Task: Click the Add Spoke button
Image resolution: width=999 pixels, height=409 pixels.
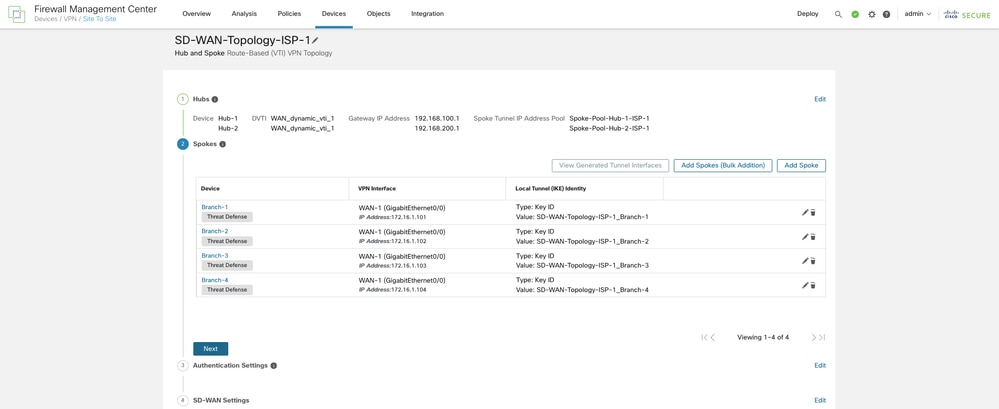Action: tap(801, 166)
